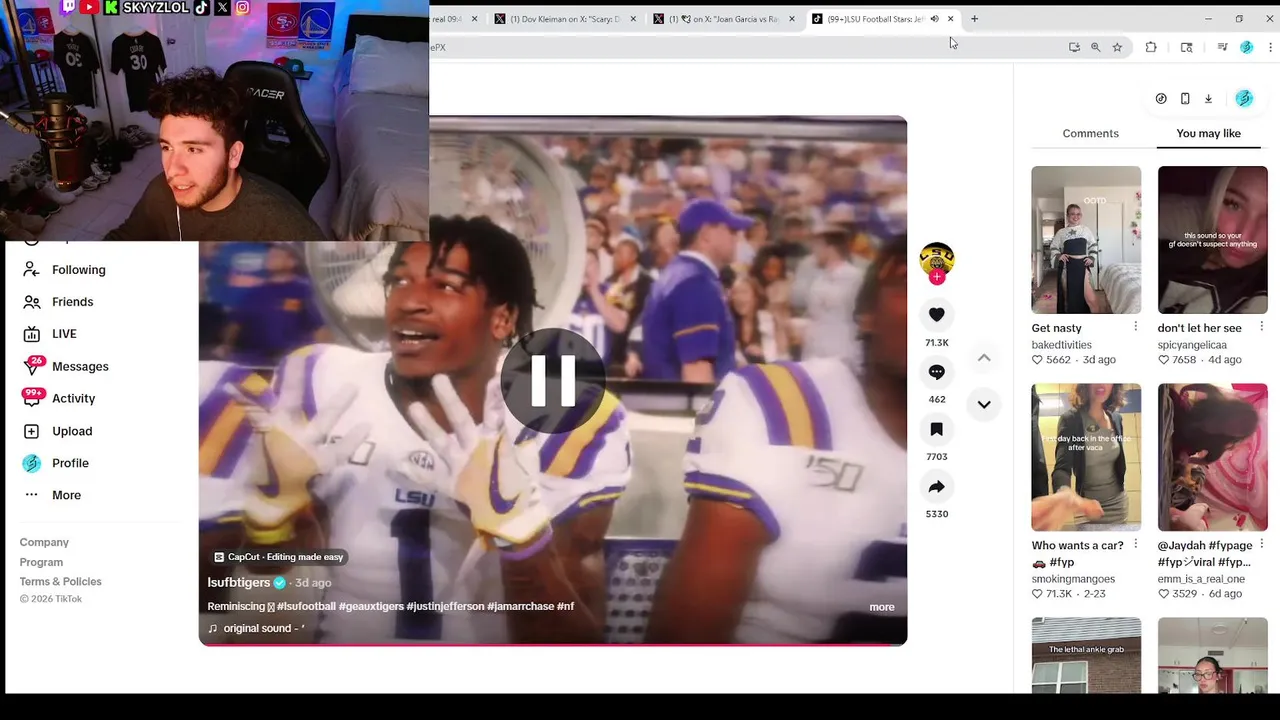Close the Dov Kleiman on X tab
This screenshot has height=720, width=1280.
point(633,19)
